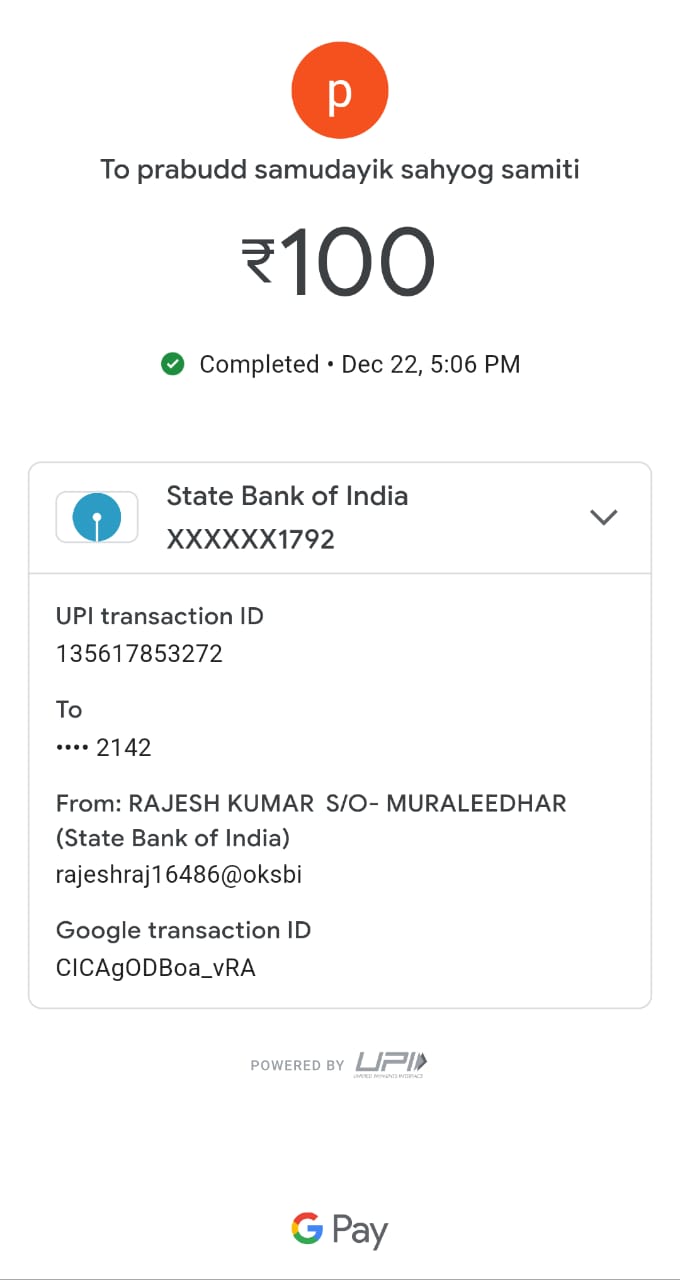Viewport: 680px width, 1280px height.
Task: Click the "UPI transaction ID" label
Action: pos(160,616)
